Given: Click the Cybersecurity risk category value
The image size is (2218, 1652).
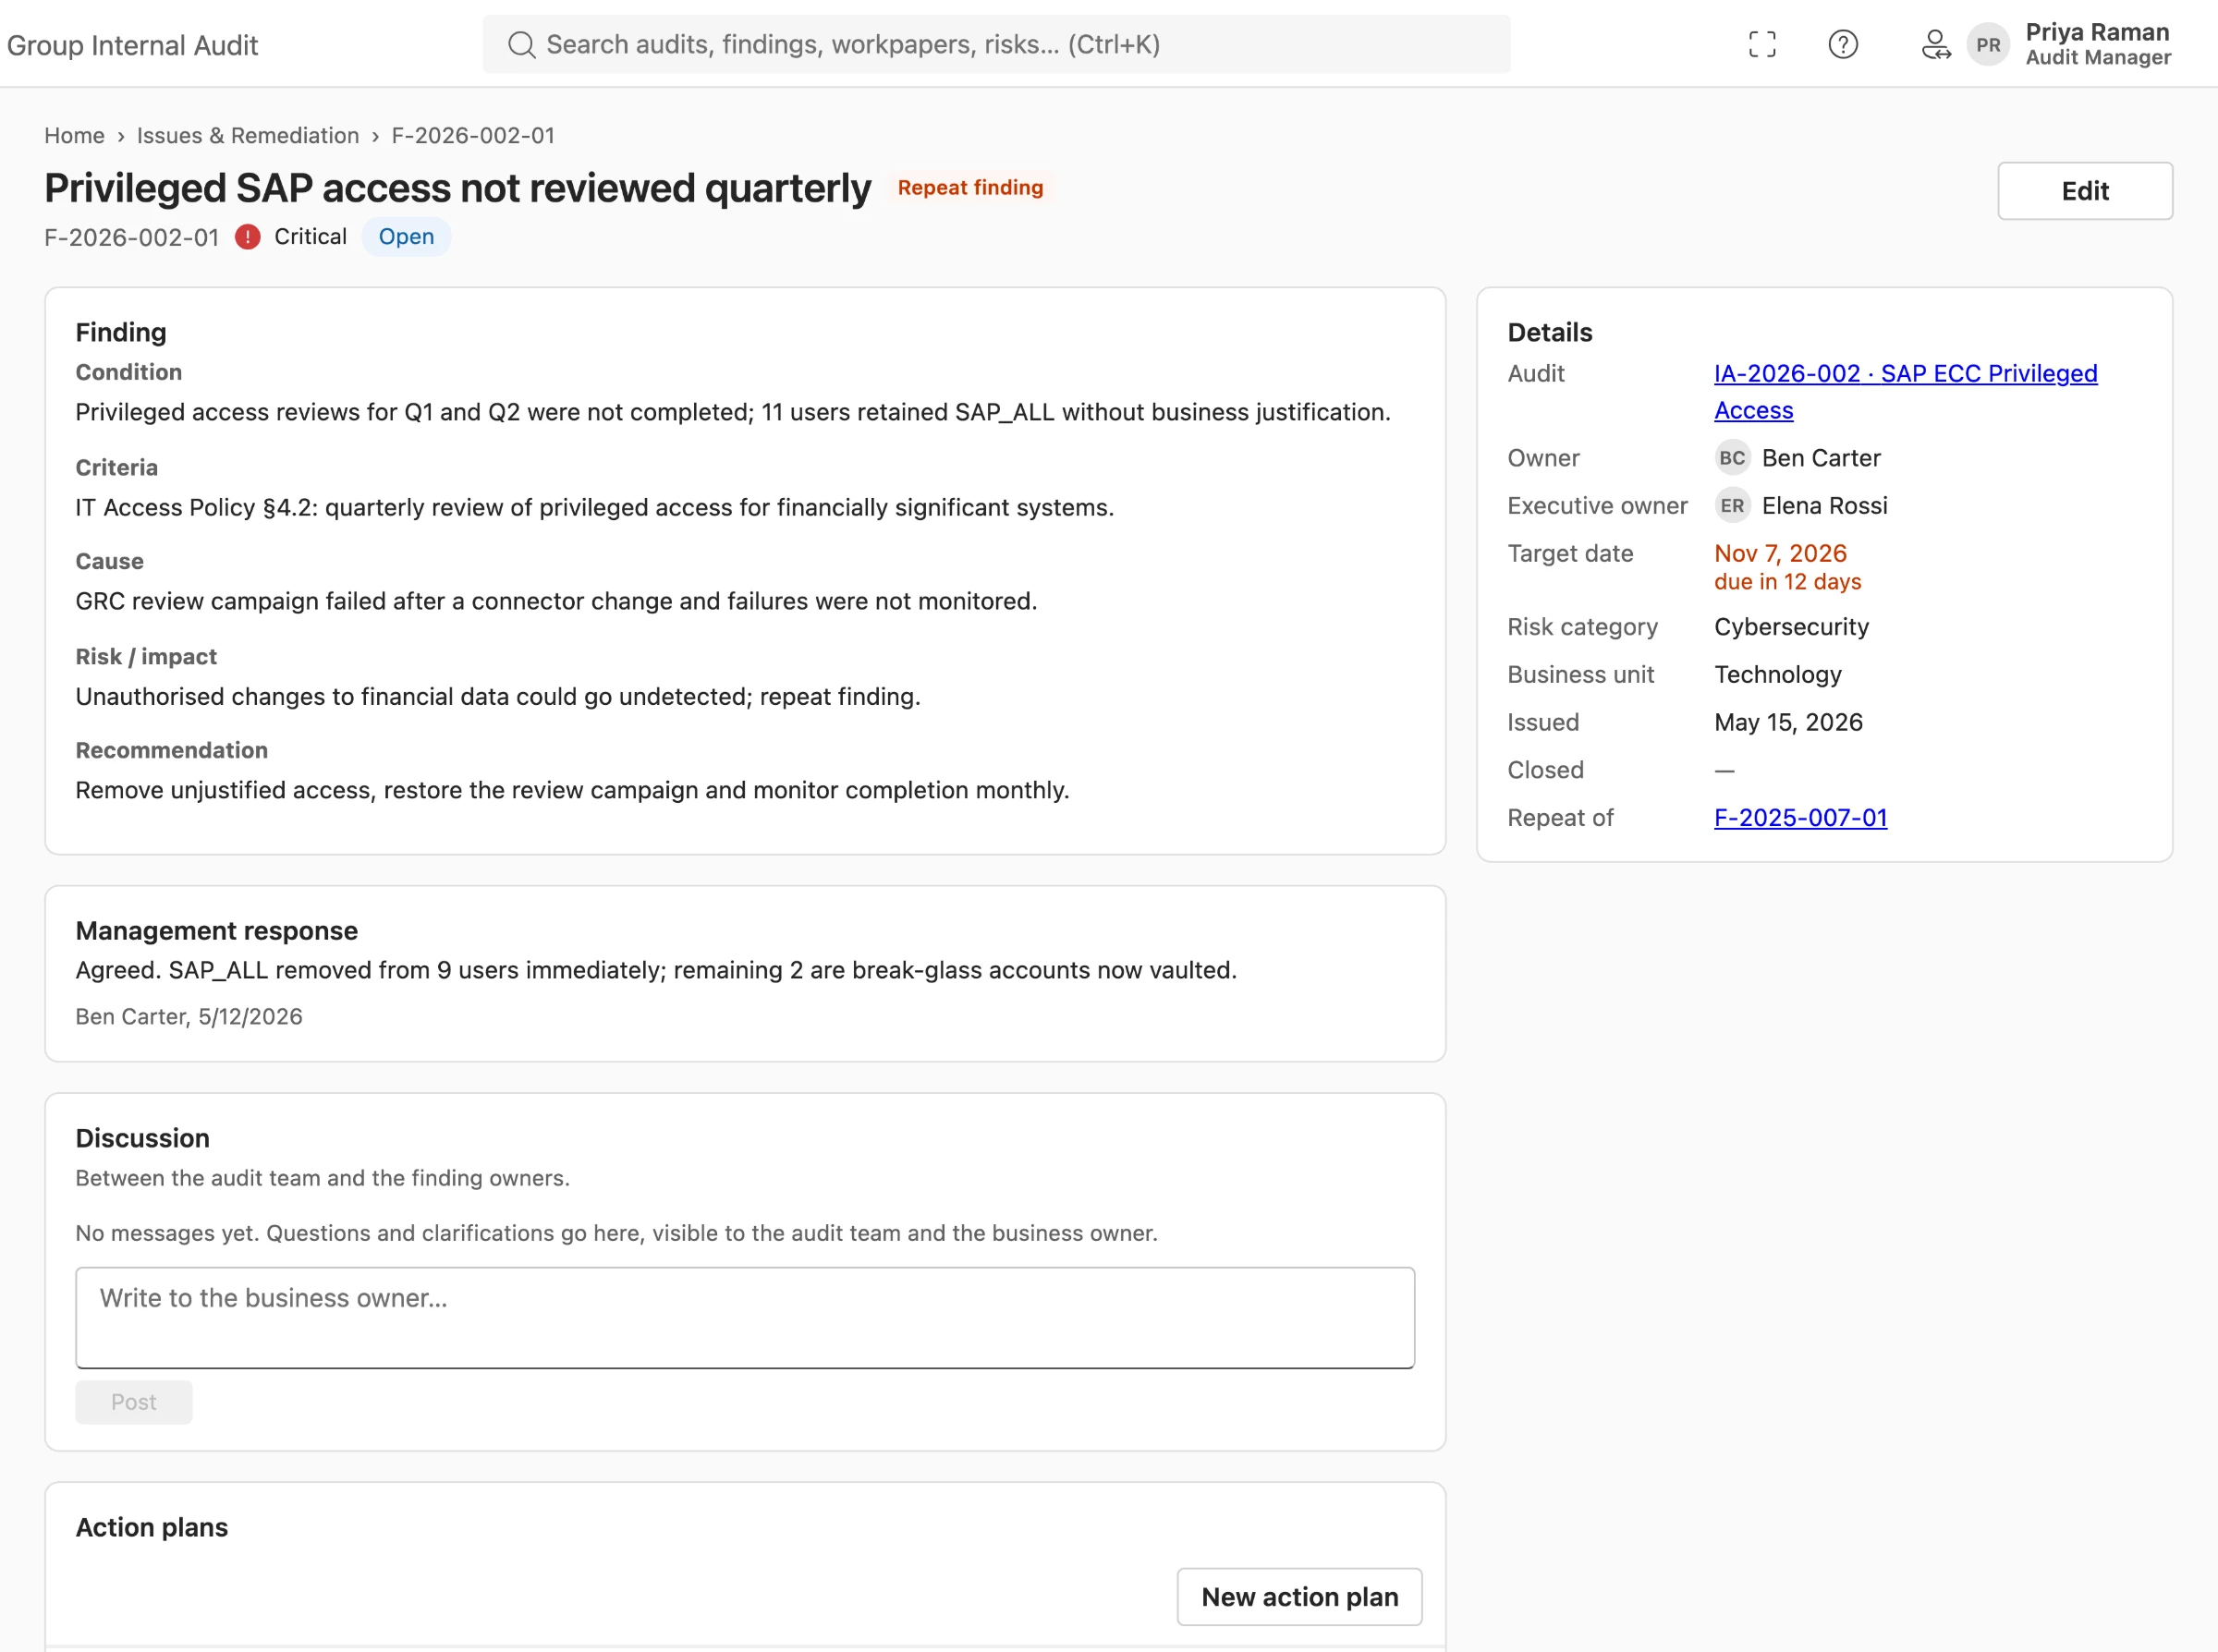Looking at the screenshot, I should pyautogui.click(x=1791, y=627).
